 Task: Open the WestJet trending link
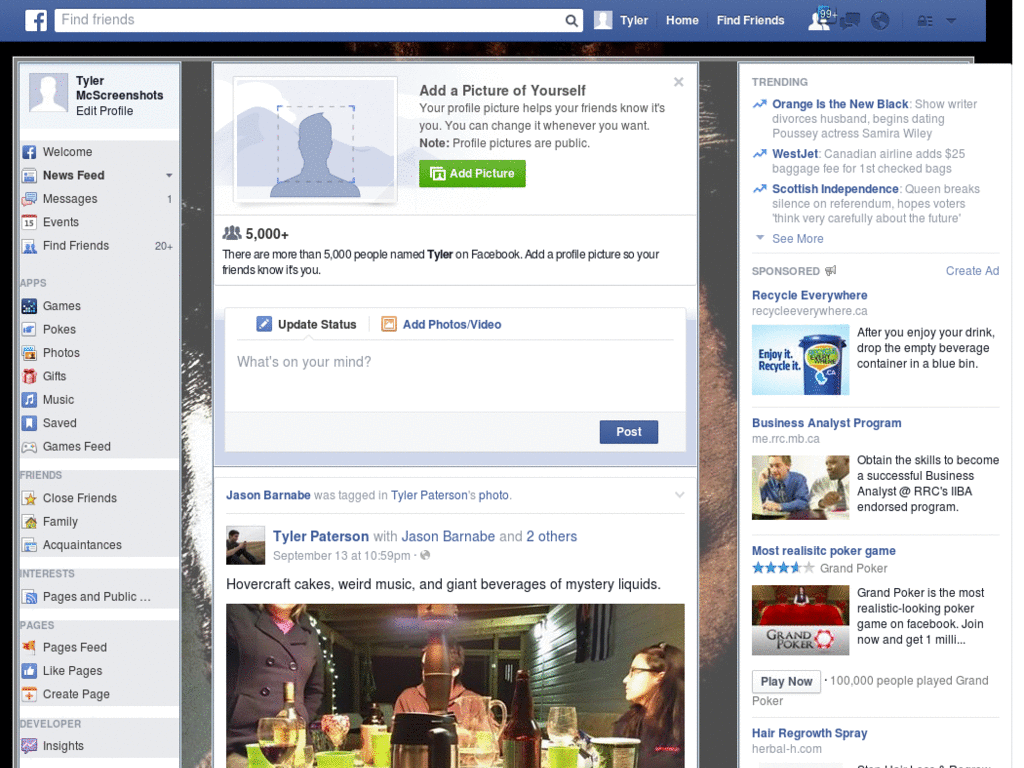click(795, 154)
